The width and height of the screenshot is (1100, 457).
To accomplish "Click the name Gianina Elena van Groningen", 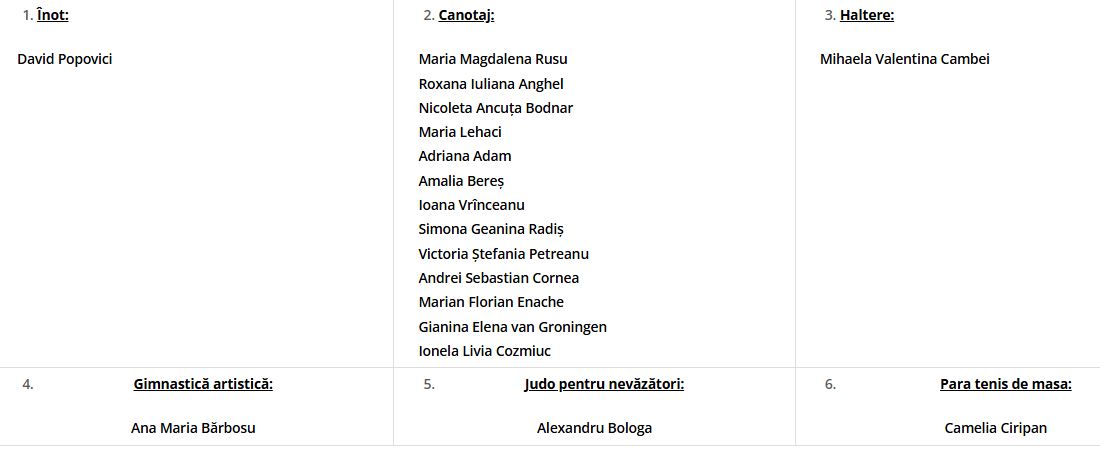I will tap(513, 327).
